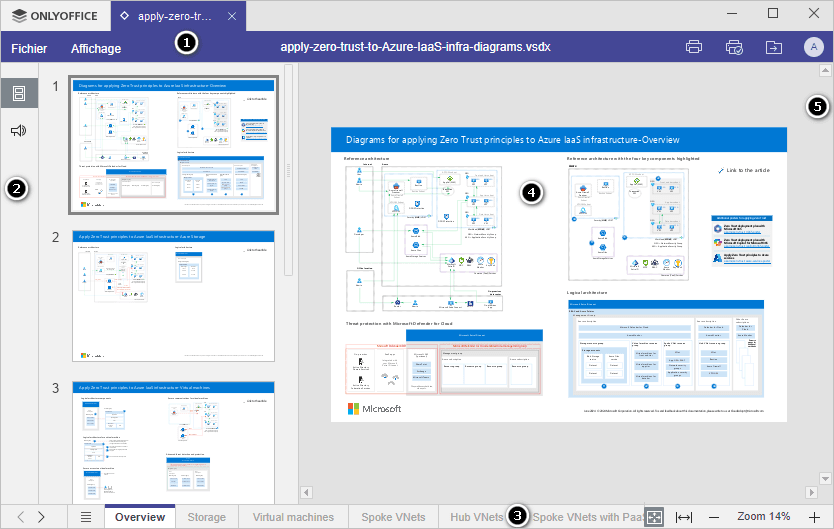834x529 pixels.
Task: Click the Zoom 14% label
Action: pyautogui.click(x=763, y=516)
